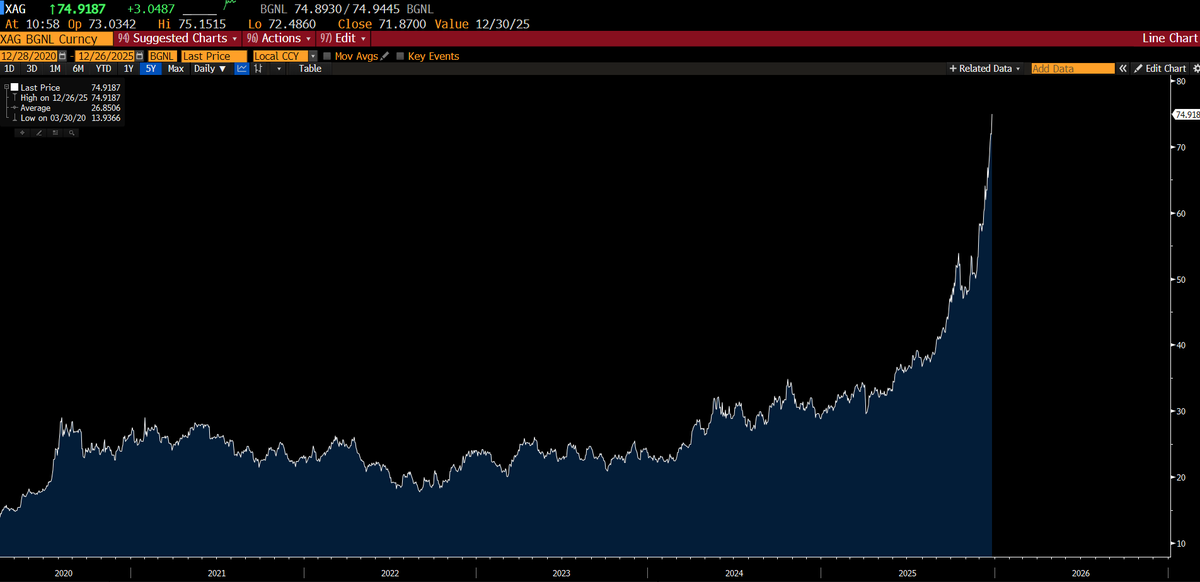Open start date calendar icon beside 12/28/2020
This screenshot has width=1200, height=582.
point(62,56)
